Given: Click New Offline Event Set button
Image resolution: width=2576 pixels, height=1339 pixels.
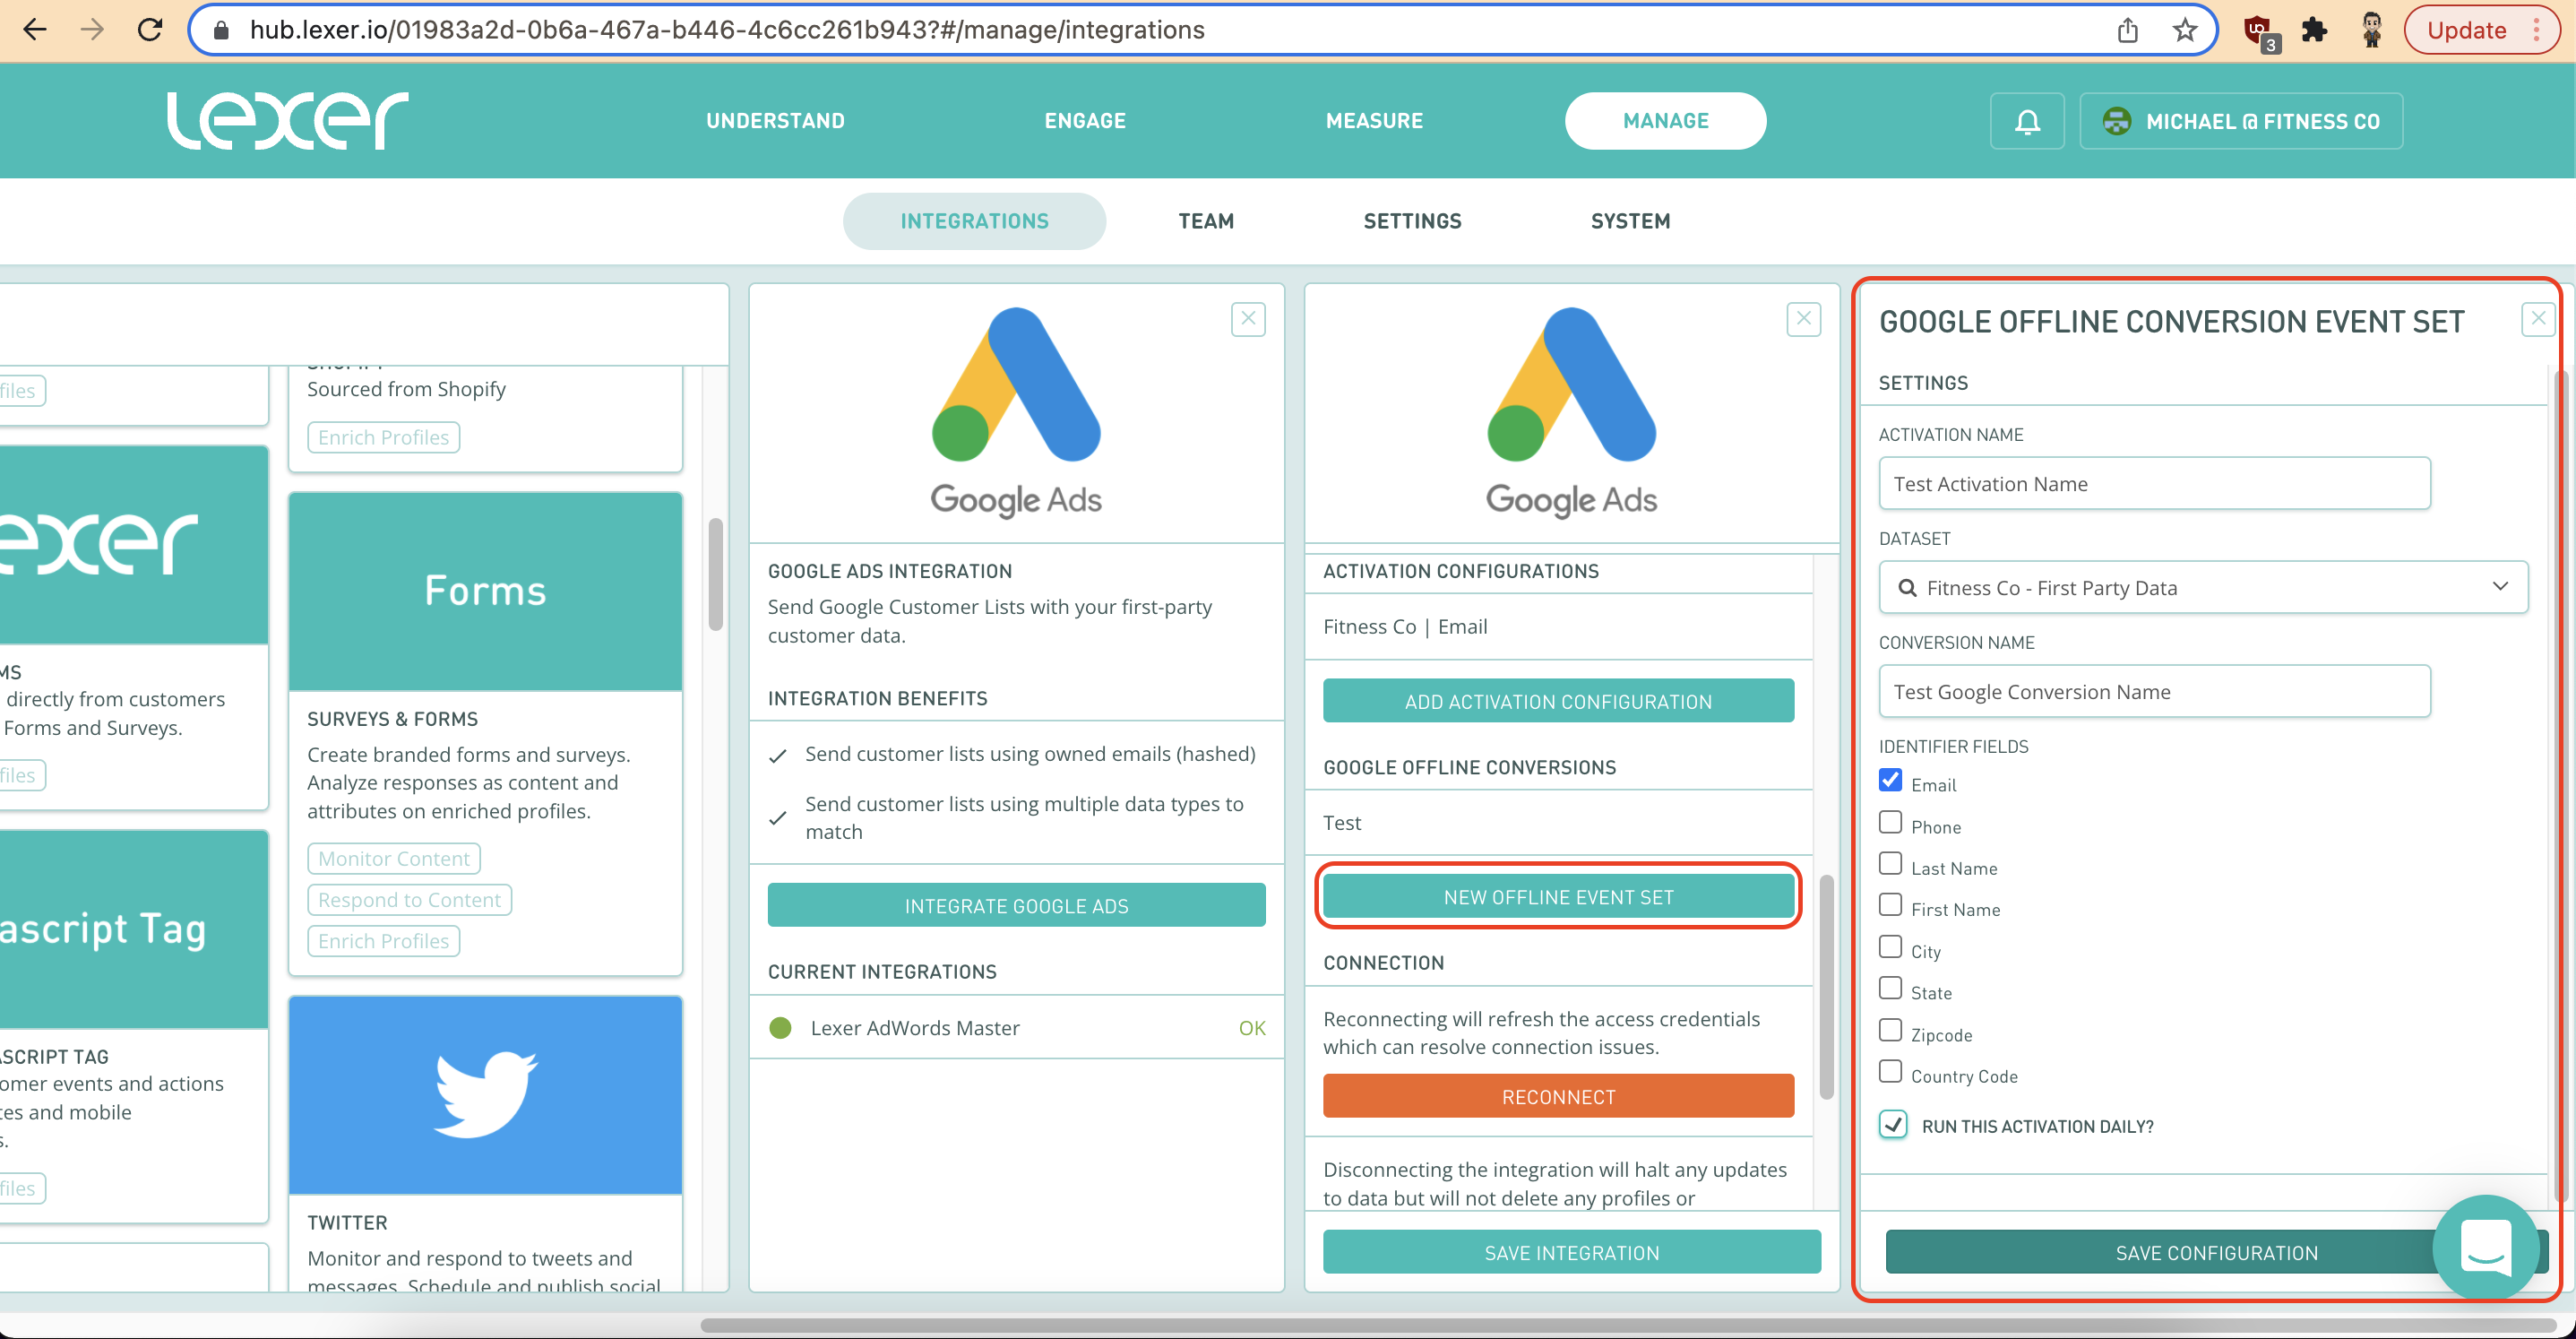Looking at the screenshot, I should click(1558, 897).
